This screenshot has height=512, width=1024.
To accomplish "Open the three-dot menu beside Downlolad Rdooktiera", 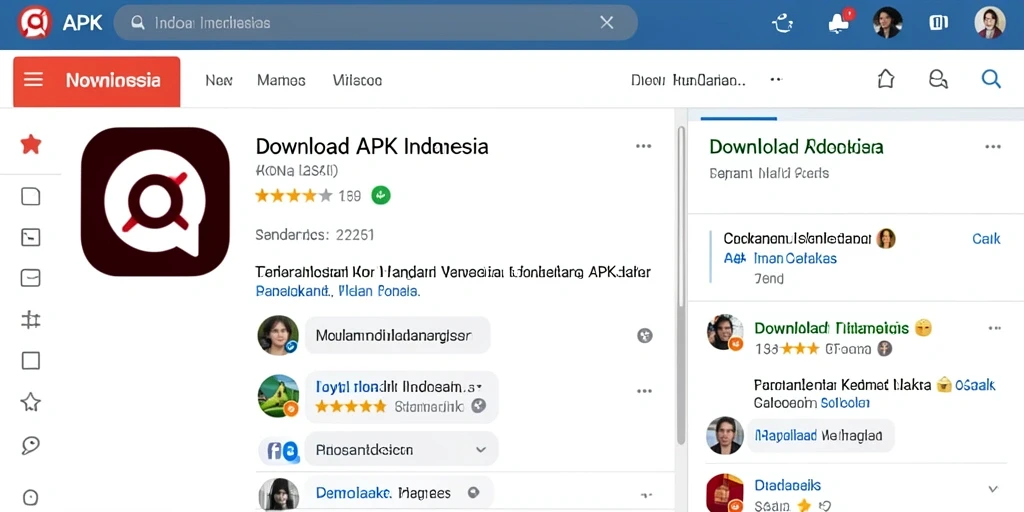I will [993, 146].
